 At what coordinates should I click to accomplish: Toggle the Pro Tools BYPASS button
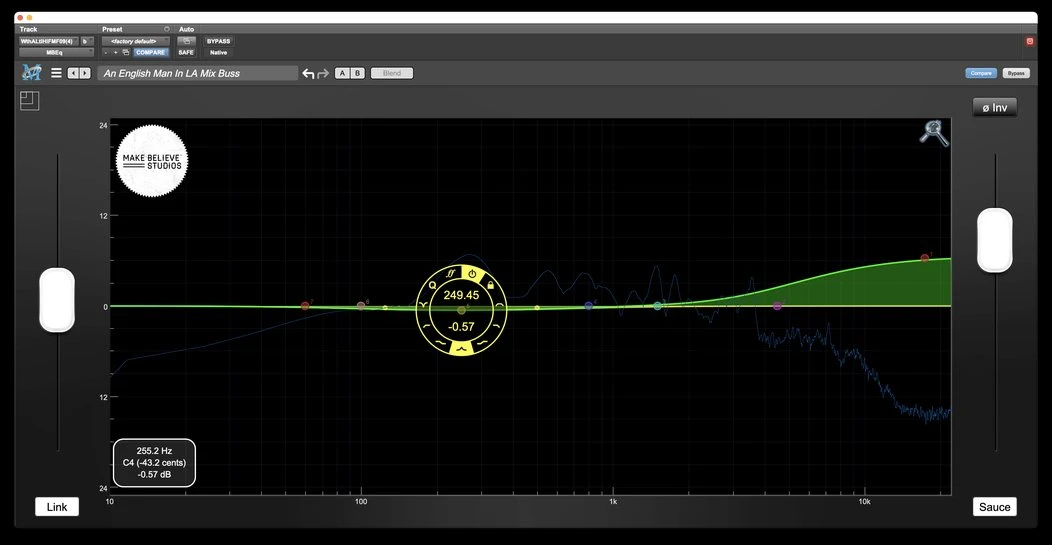[218, 41]
